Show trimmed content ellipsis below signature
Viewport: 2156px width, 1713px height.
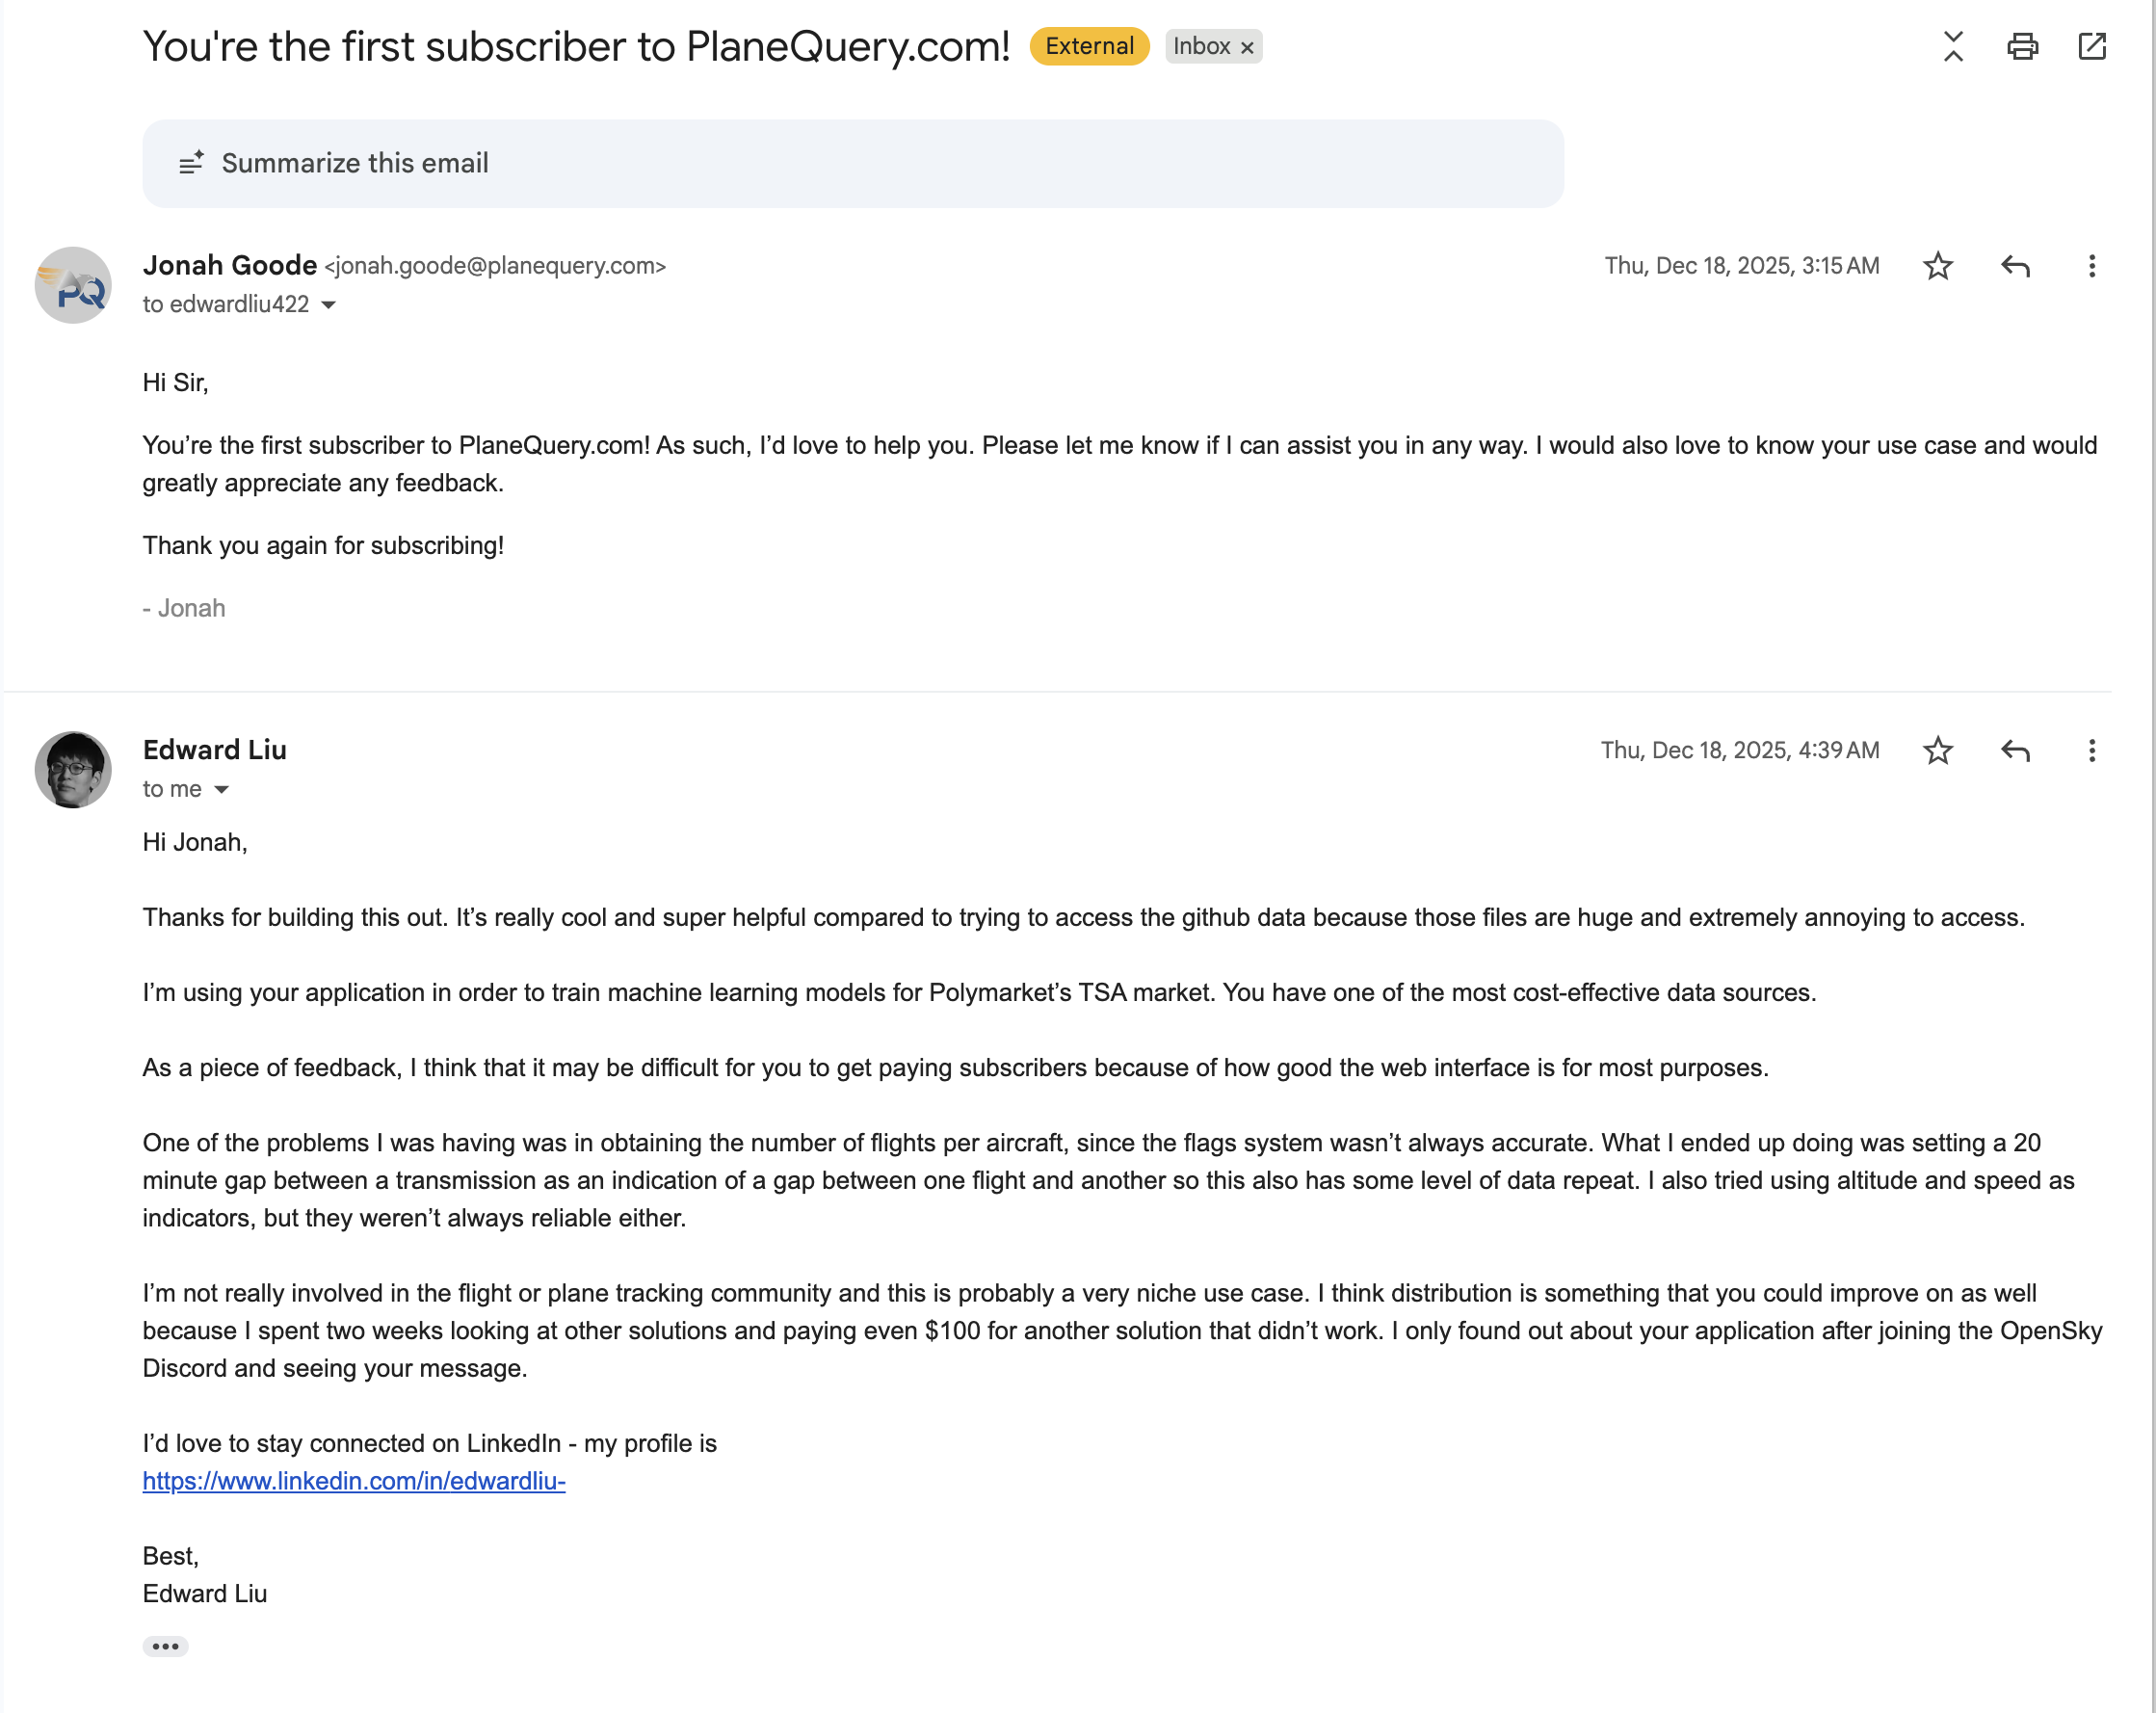point(165,1646)
